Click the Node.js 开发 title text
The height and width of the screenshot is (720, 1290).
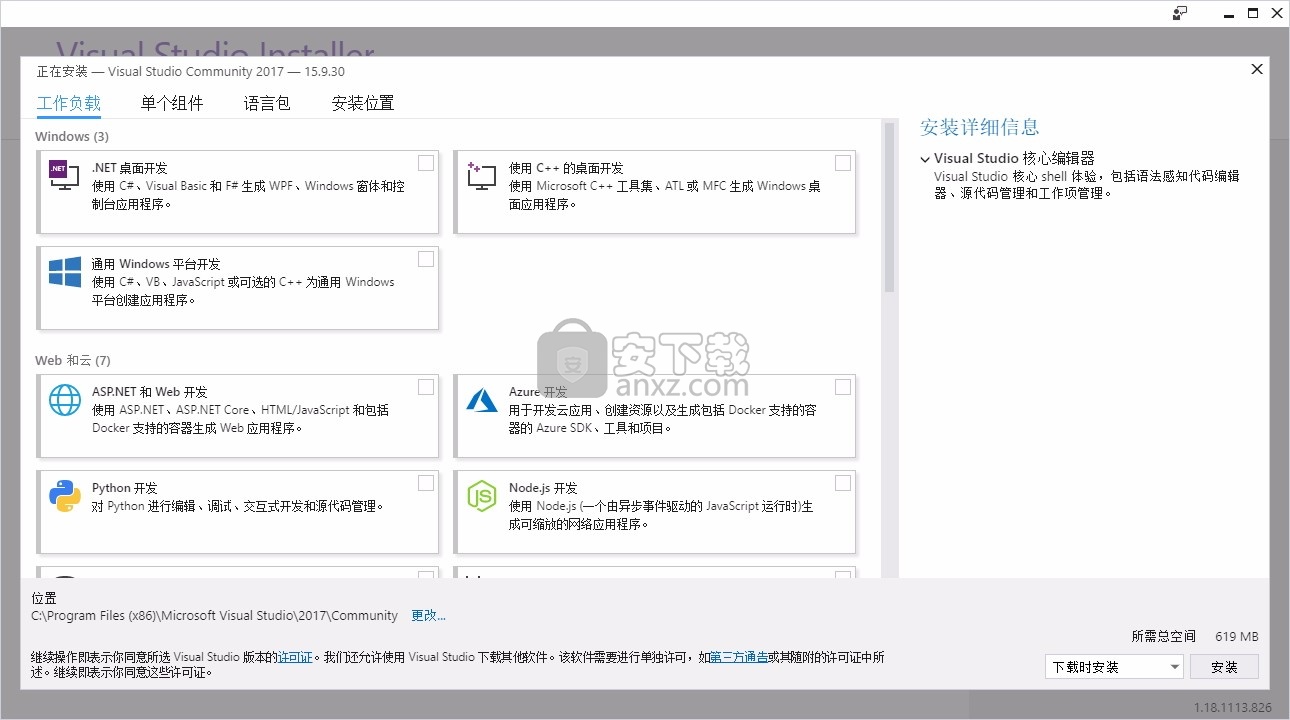tap(544, 488)
